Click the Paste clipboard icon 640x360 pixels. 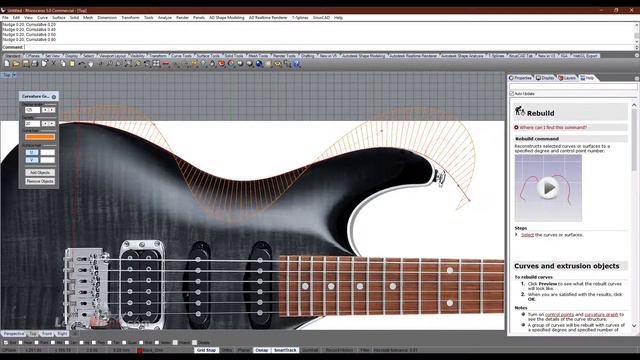(72, 64)
